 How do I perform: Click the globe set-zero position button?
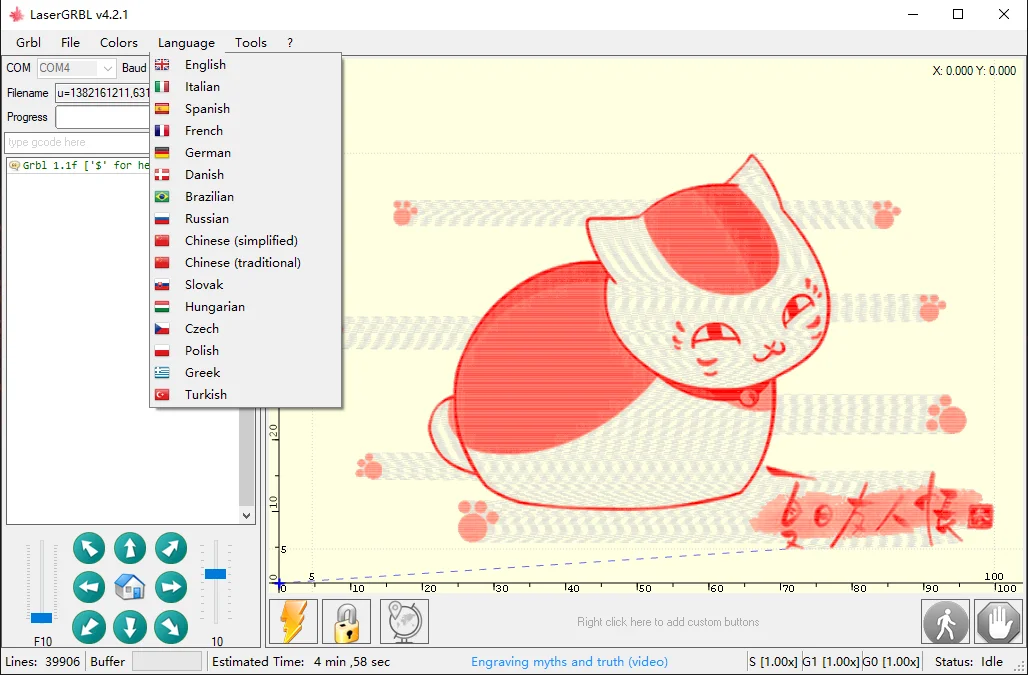(x=405, y=621)
